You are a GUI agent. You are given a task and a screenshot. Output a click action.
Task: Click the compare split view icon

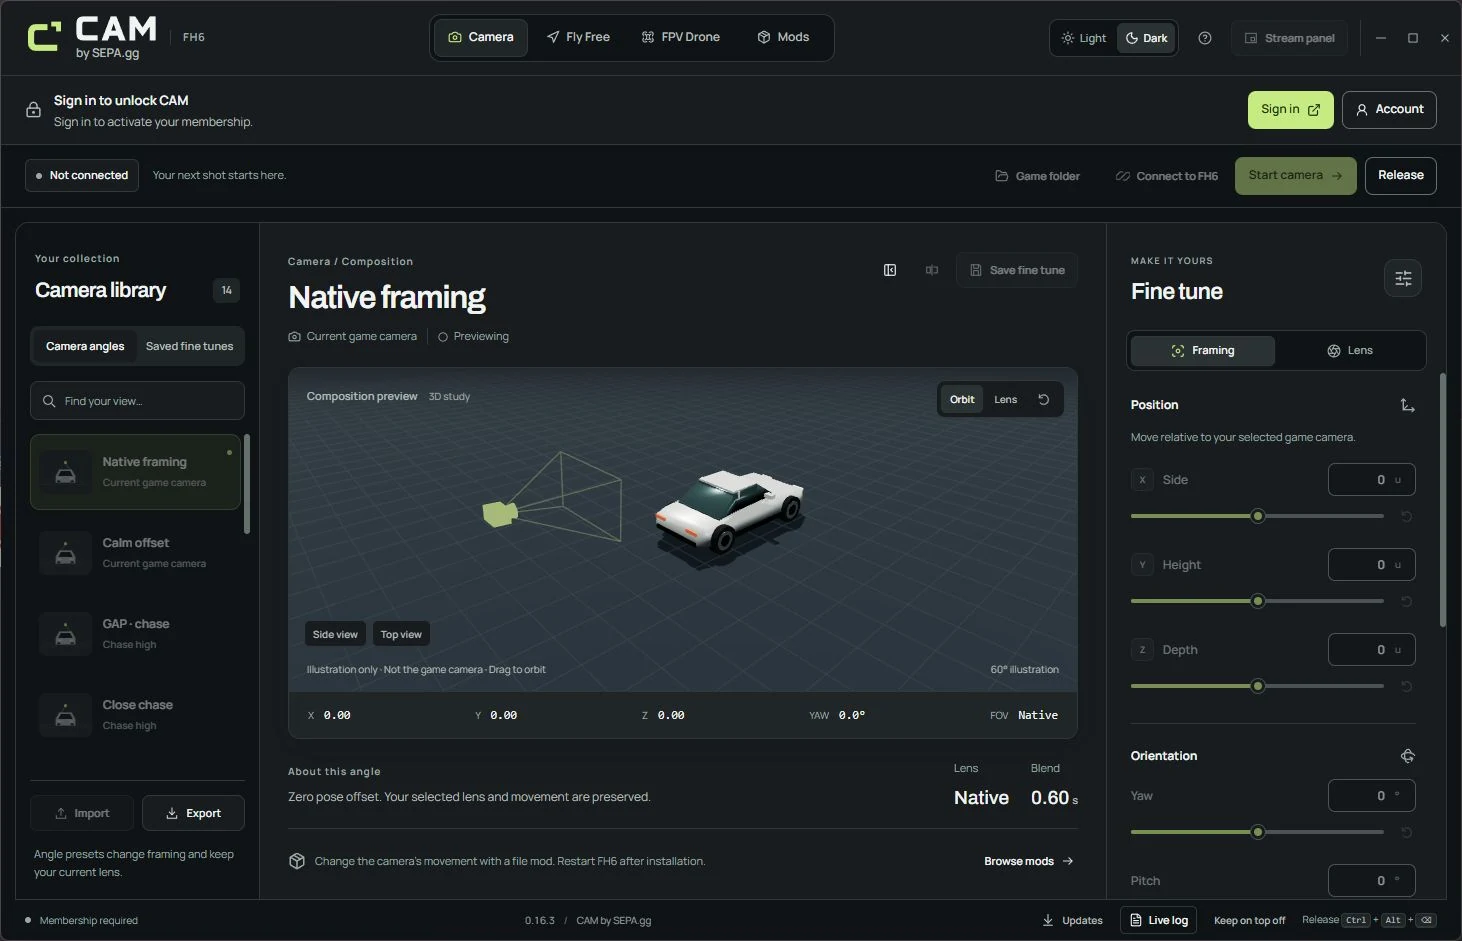point(932,270)
